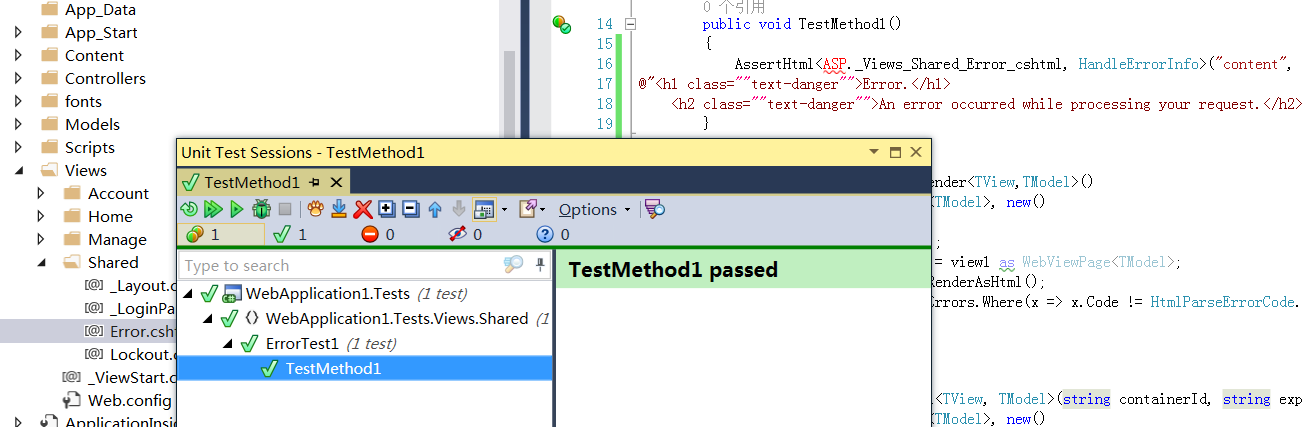Toggle the passed tests filter showing 1
Image resolution: width=1302 pixels, height=427 pixels.
click(290, 234)
